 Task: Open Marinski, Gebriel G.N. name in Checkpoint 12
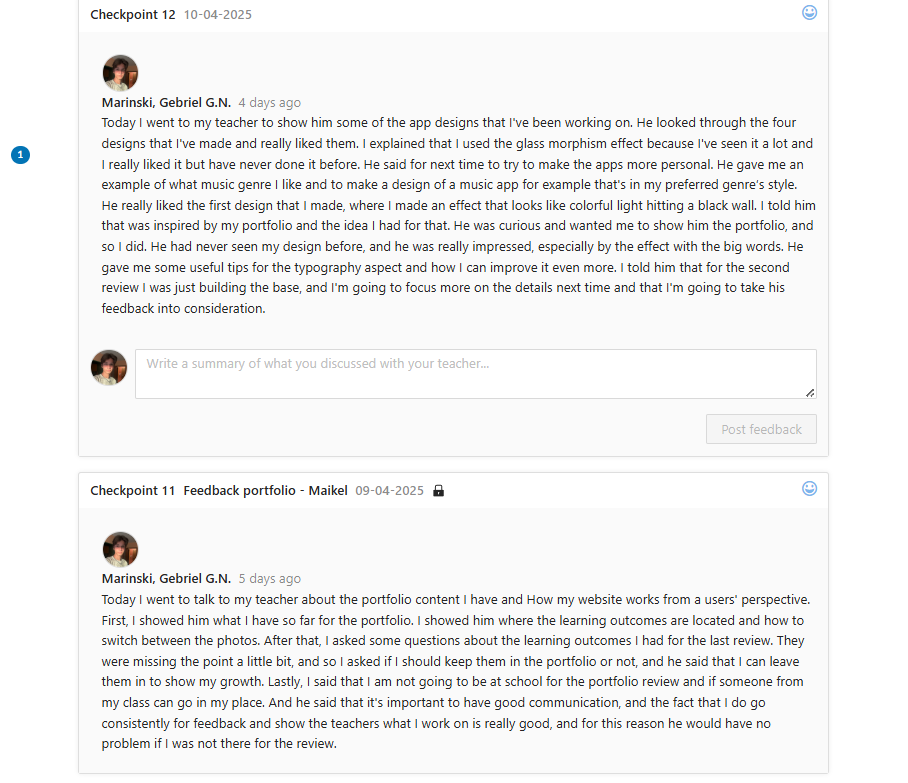(166, 103)
